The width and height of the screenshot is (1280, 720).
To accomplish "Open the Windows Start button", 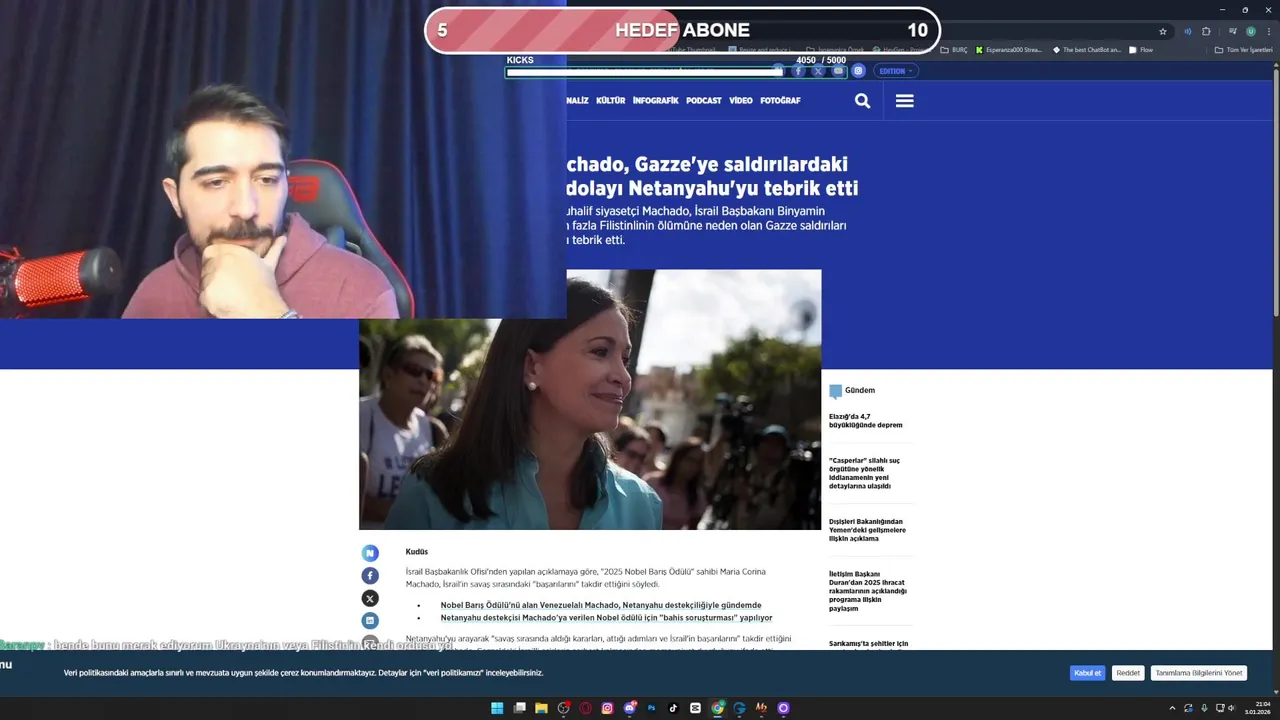I will [x=497, y=708].
